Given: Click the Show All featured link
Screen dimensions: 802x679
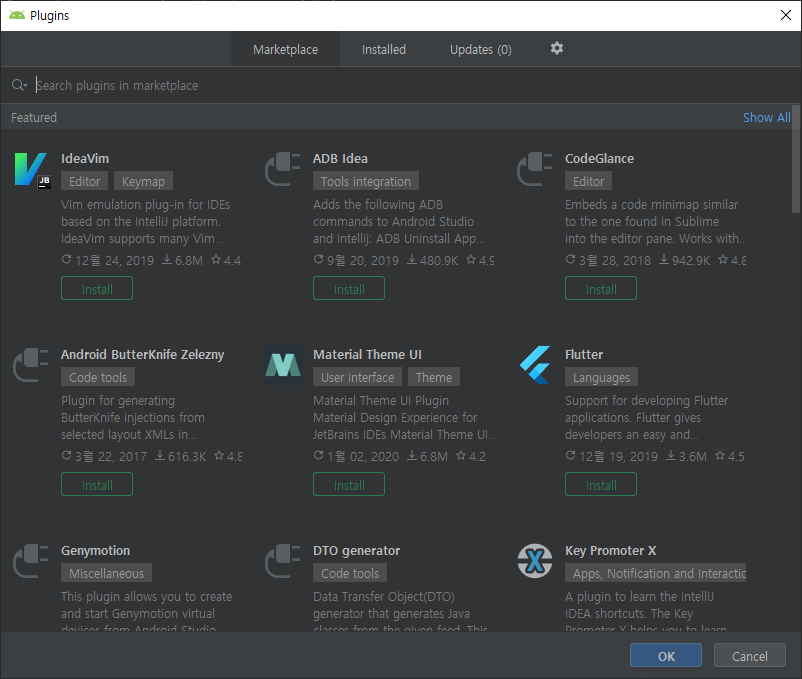Looking at the screenshot, I should [x=766, y=118].
